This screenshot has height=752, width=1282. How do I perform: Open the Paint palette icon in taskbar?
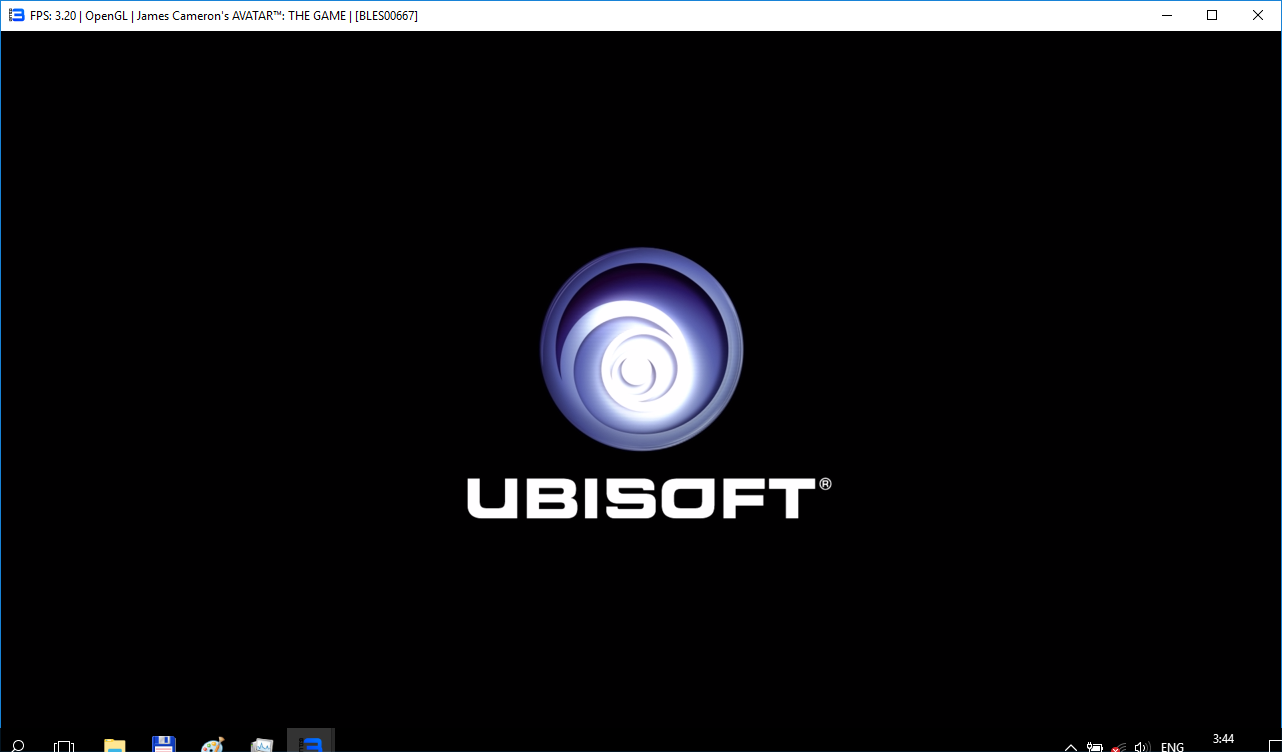(212, 745)
